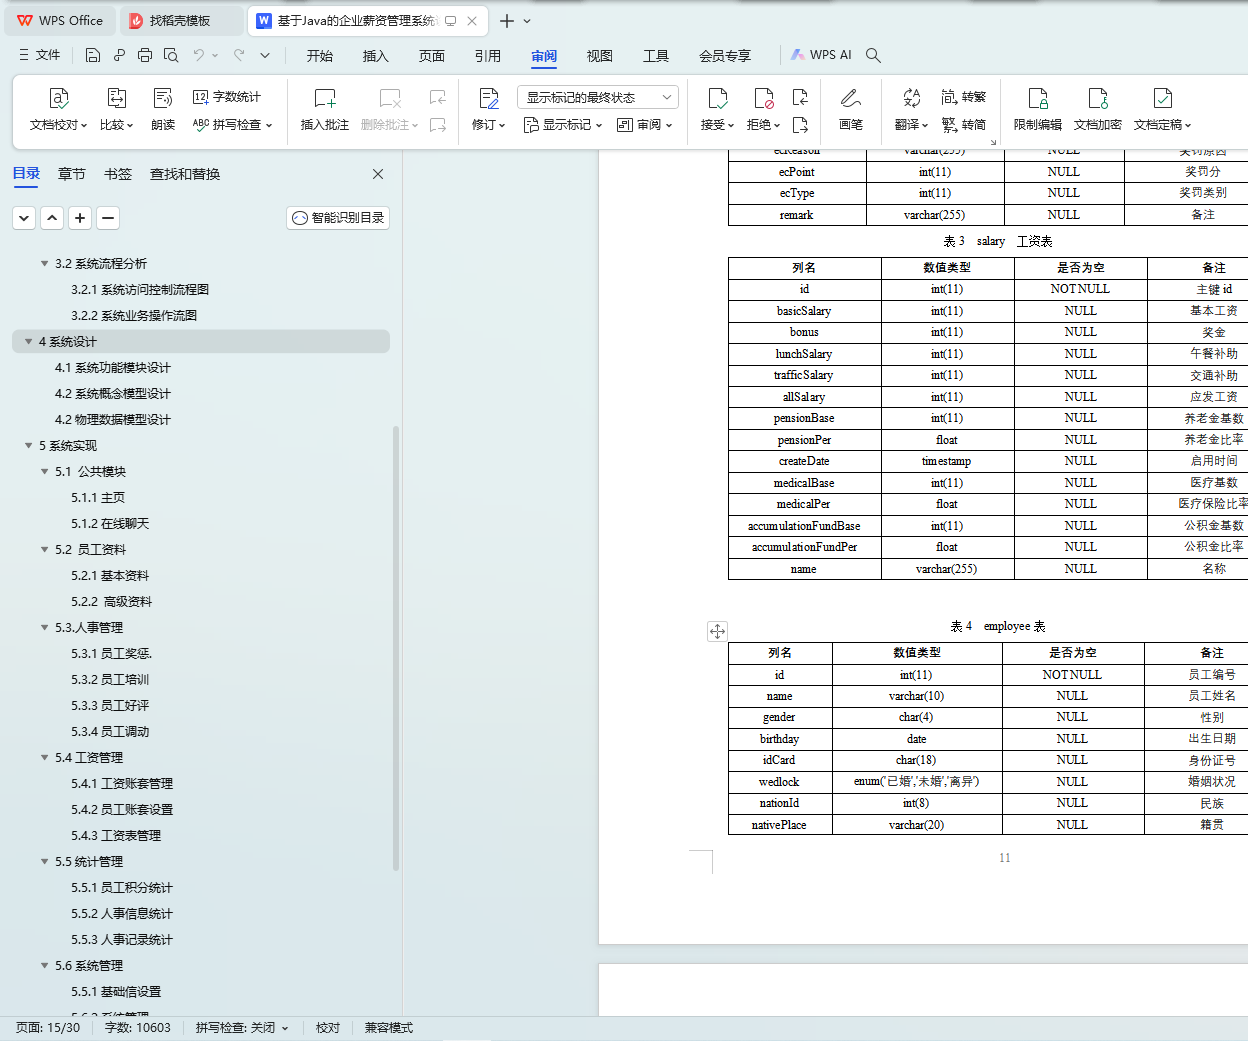Click the 文档校对 proofreading icon
The height and width of the screenshot is (1041, 1248).
[58, 98]
